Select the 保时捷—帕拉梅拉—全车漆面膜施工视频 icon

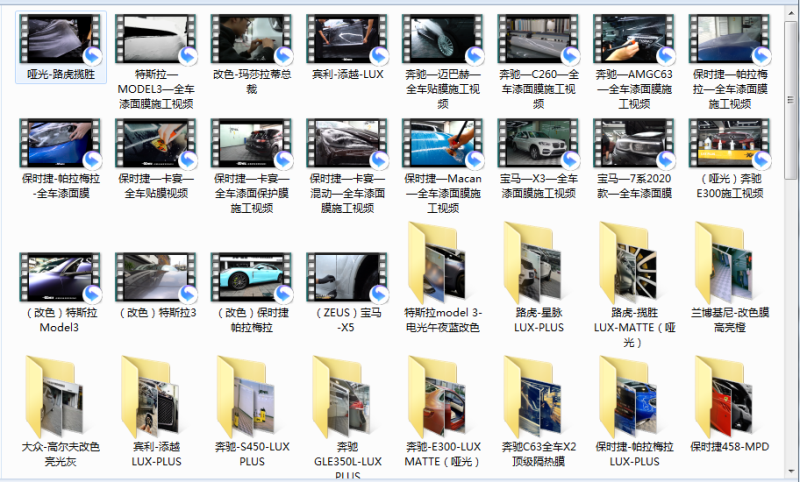(730, 39)
